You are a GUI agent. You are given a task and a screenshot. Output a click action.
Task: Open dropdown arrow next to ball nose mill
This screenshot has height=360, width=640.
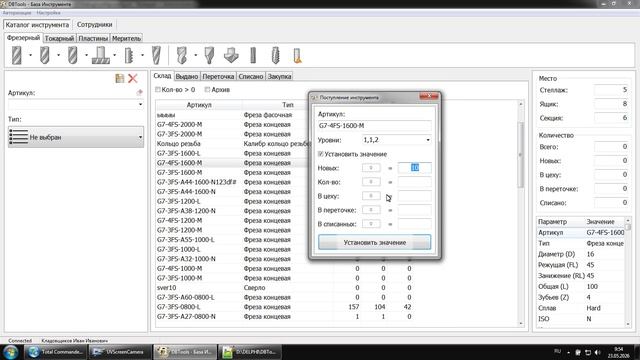(86, 55)
